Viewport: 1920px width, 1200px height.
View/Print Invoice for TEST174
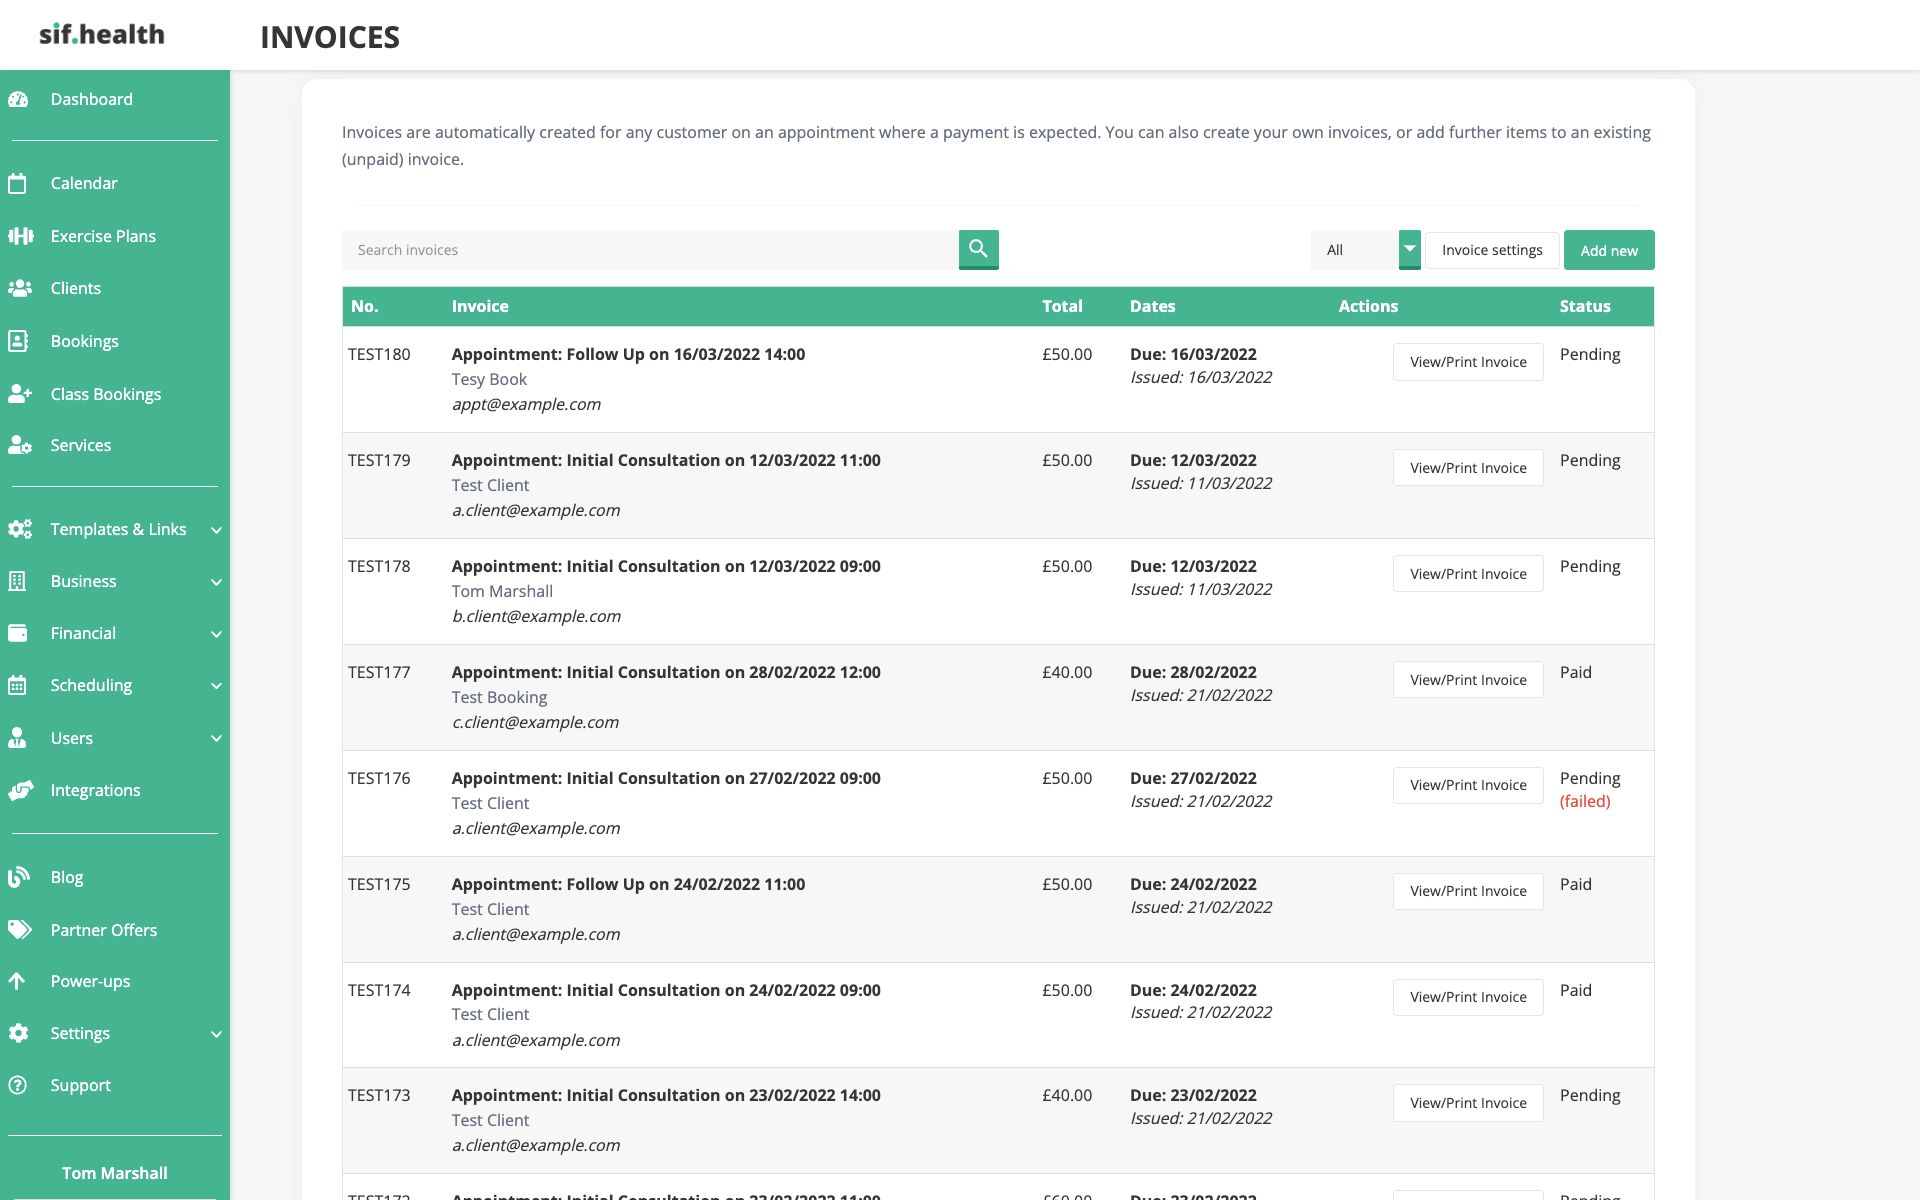[1468, 997]
